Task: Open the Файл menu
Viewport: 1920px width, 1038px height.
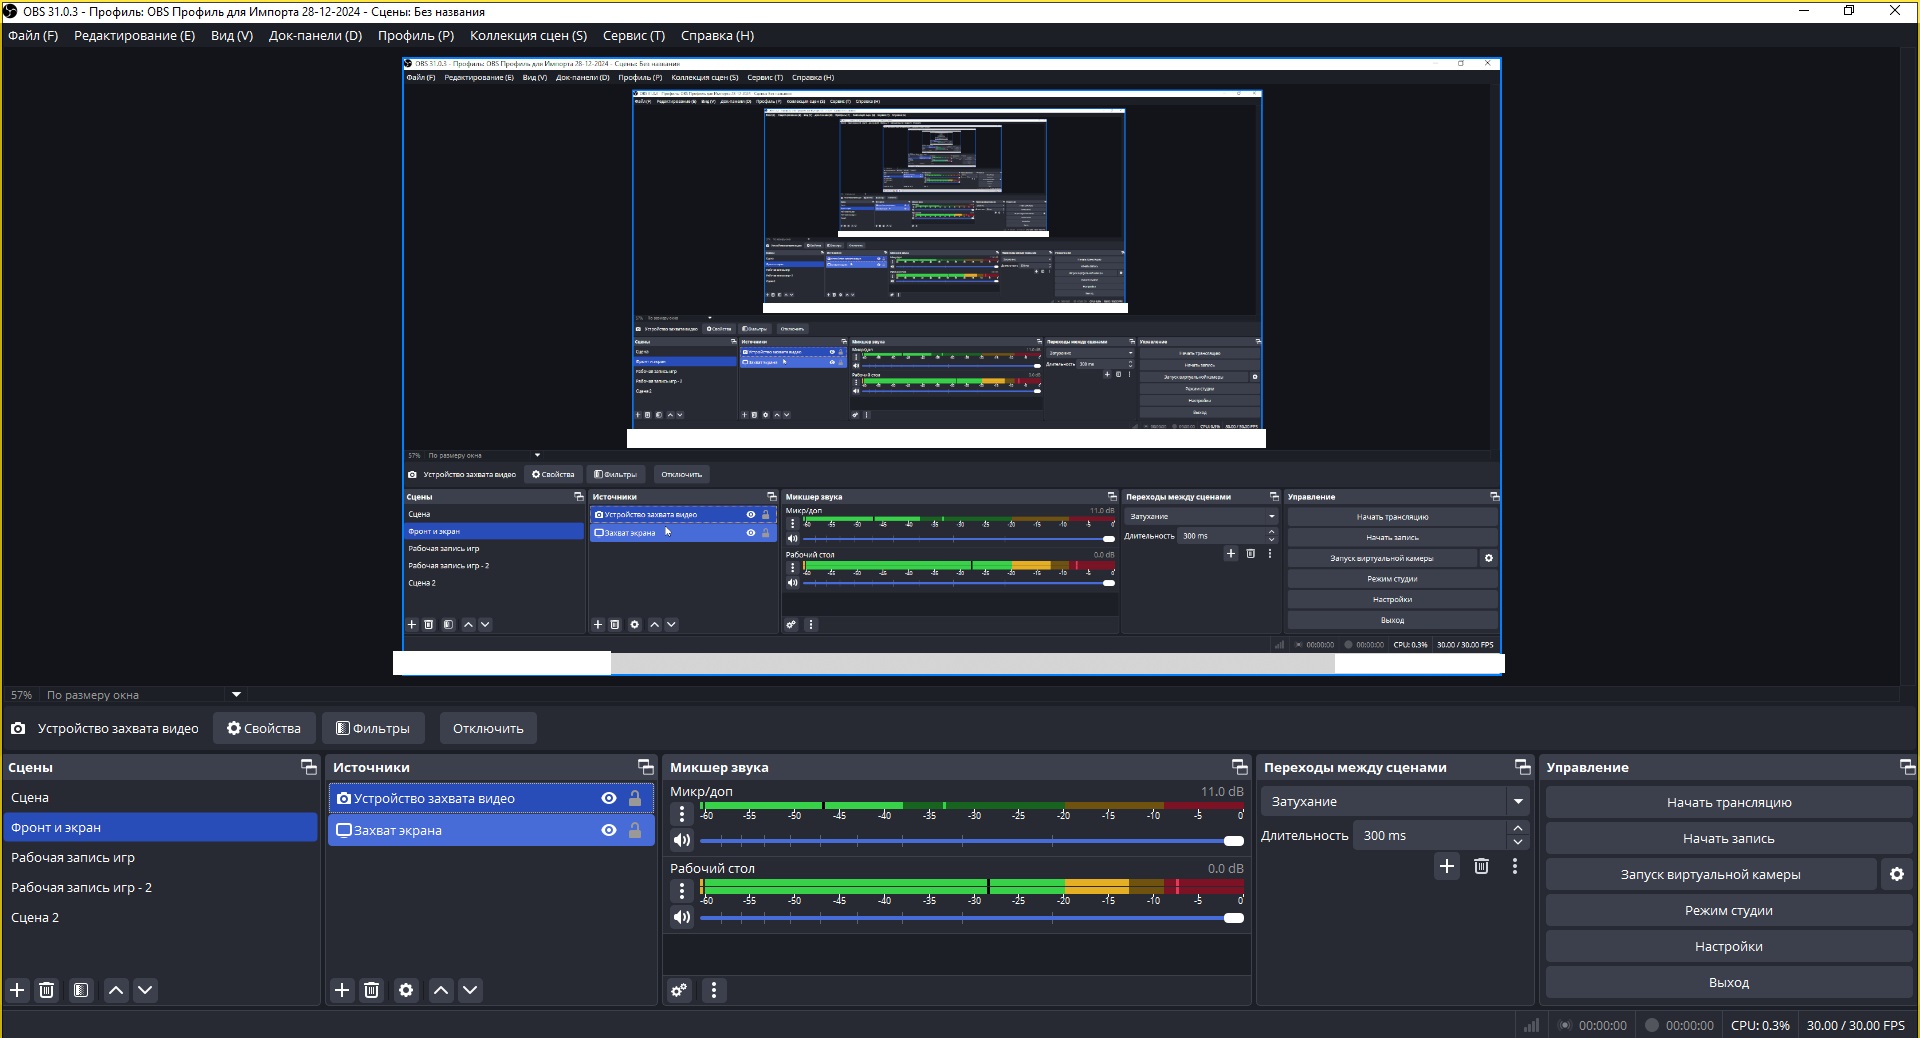Action: pos(33,36)
